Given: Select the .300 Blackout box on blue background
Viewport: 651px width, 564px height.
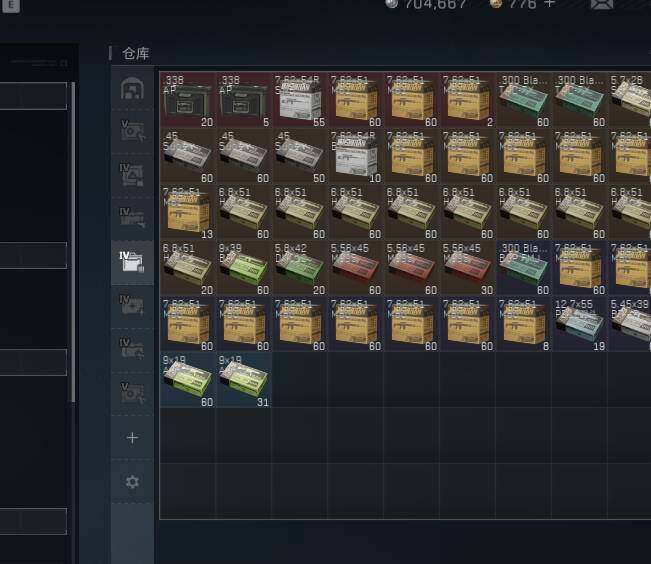Looking at the screenshot, I should click(x=524, y=268).
